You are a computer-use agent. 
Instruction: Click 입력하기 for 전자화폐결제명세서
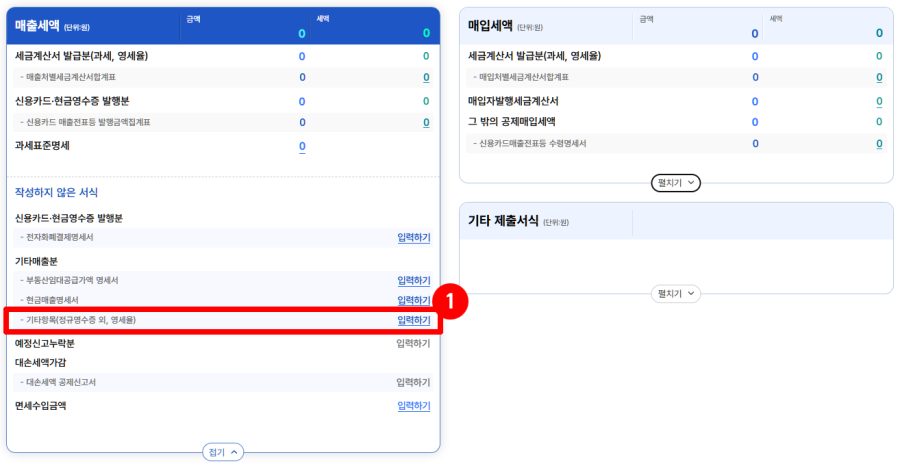(x=413, y=237)
